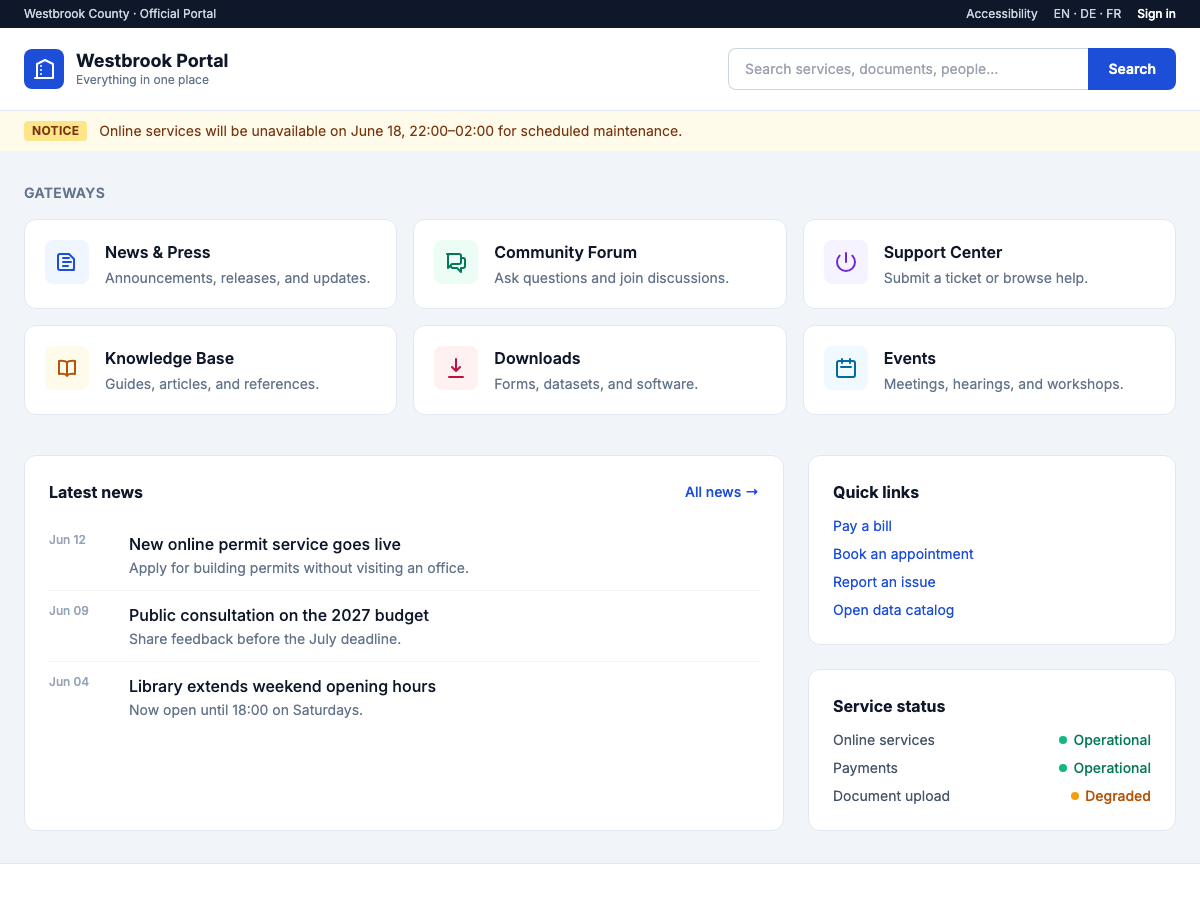This screenshot has height=900, width=1200.
Task: Click the Westbrook Portal building logo icon
Action: (x=44, y=69)
